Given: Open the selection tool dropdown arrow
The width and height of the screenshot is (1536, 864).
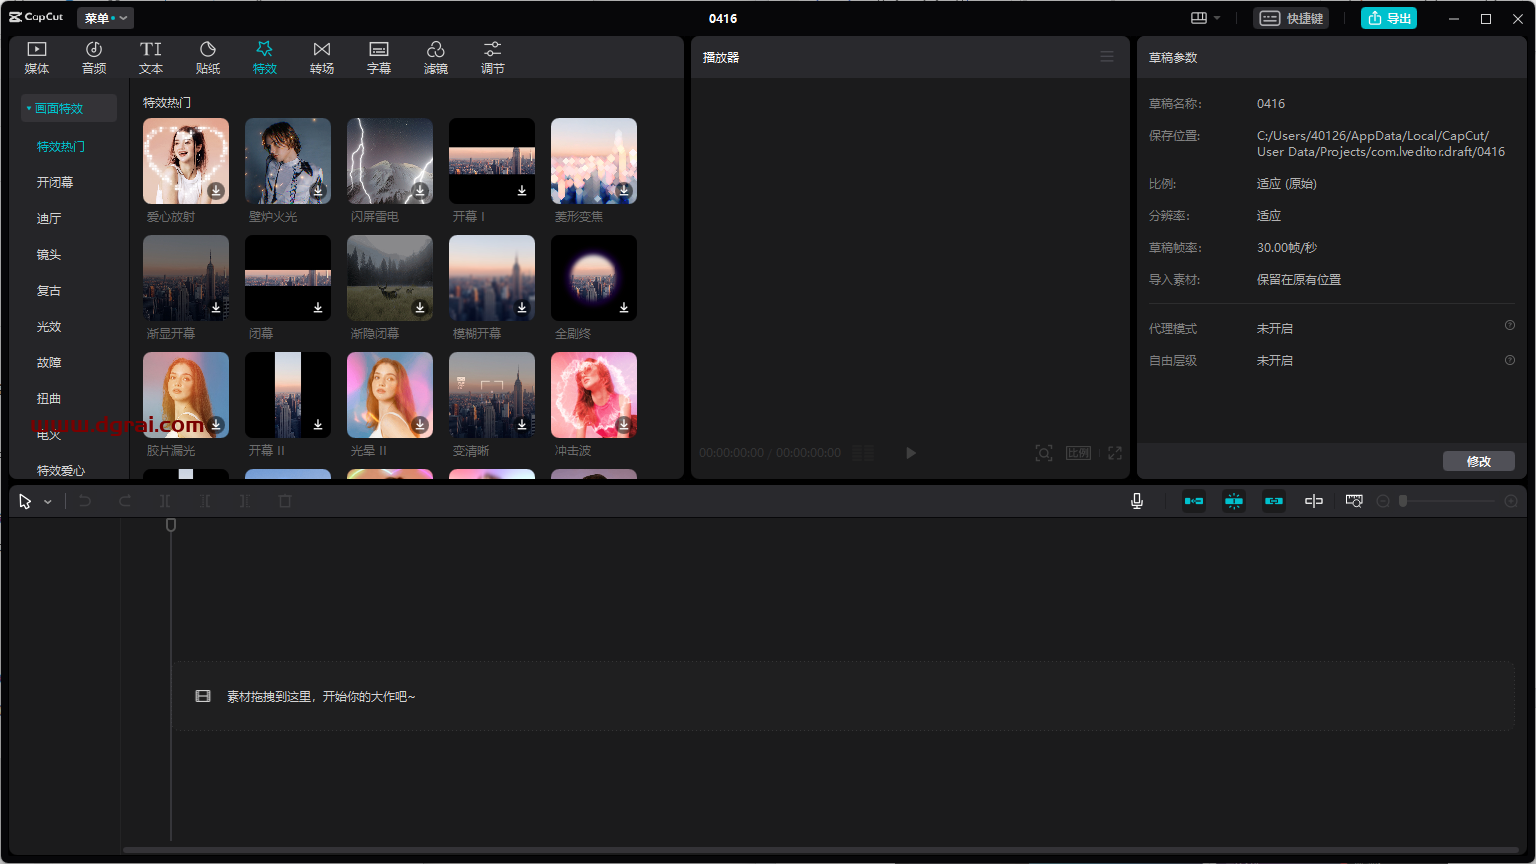Looking at the screenshot, I should pos(48,502).
